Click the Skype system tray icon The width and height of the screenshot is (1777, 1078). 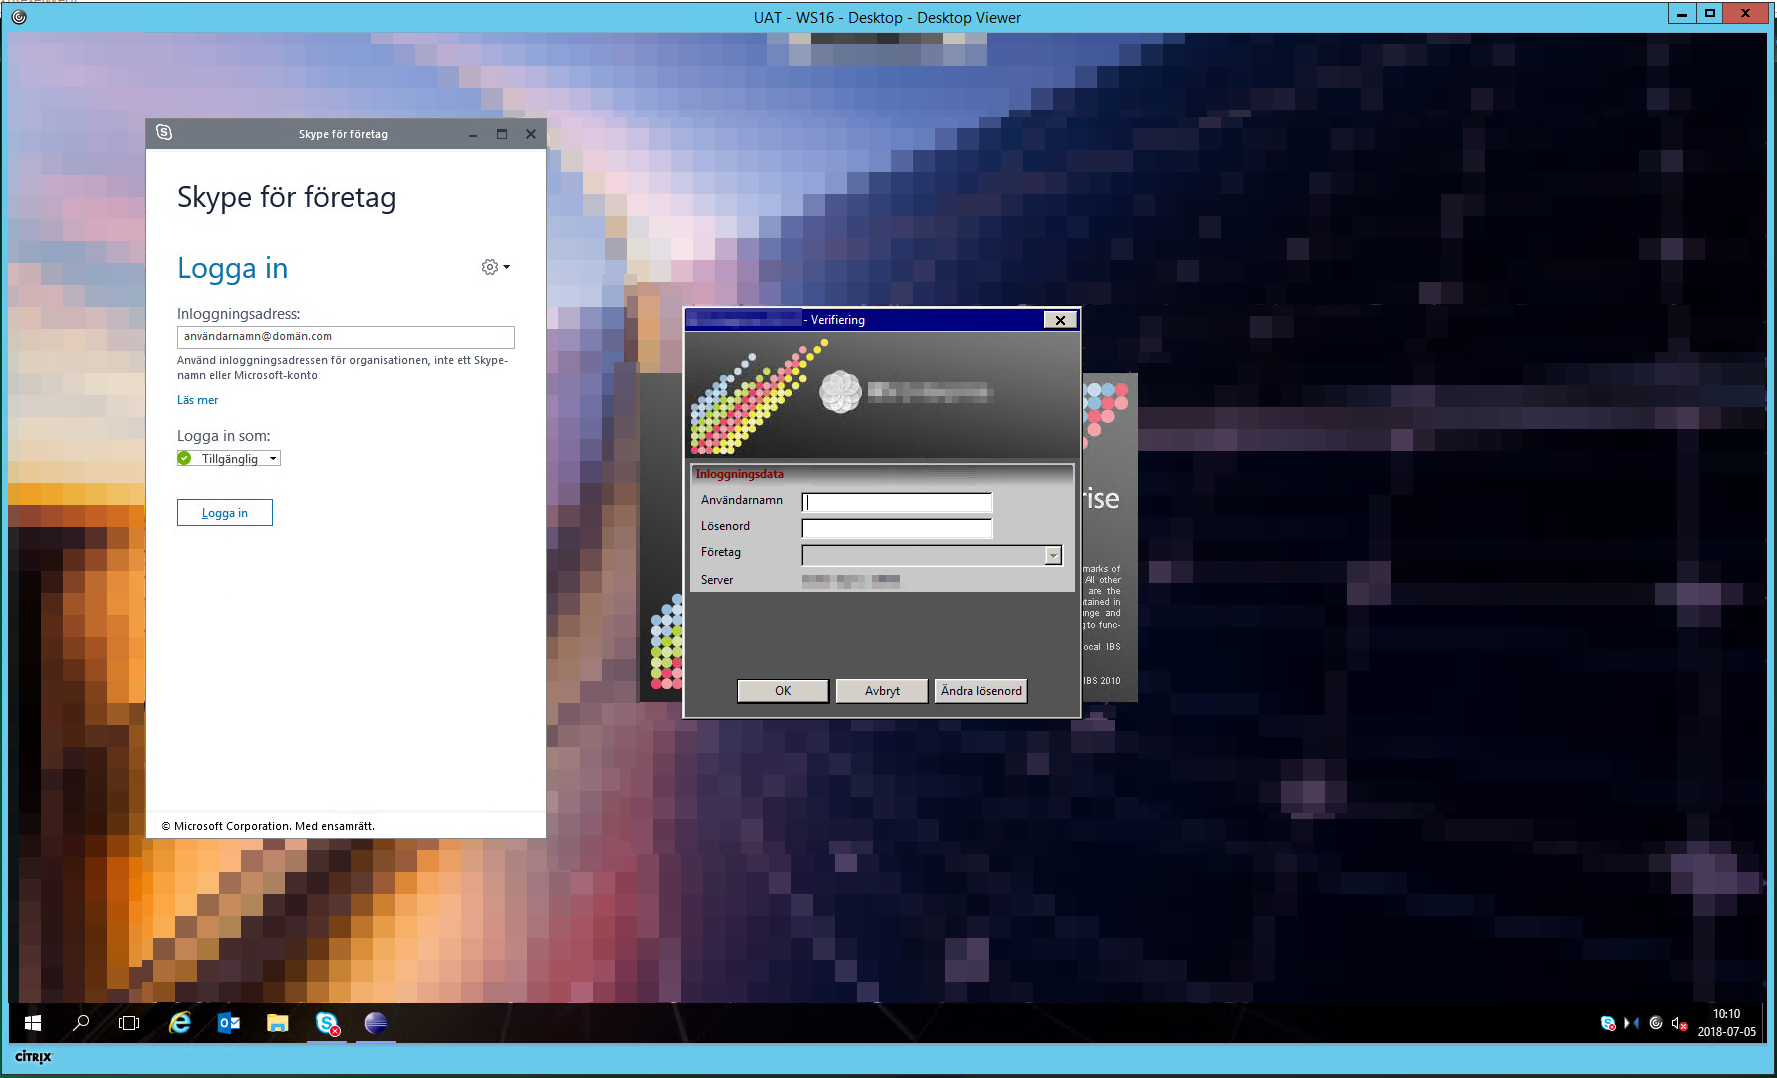[x=1608, y=1023]
